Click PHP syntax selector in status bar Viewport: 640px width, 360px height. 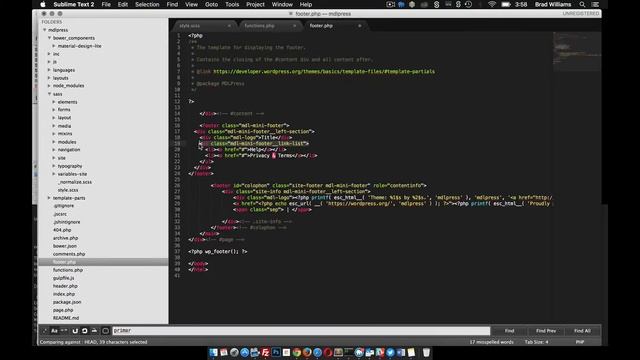coord(580,342)
